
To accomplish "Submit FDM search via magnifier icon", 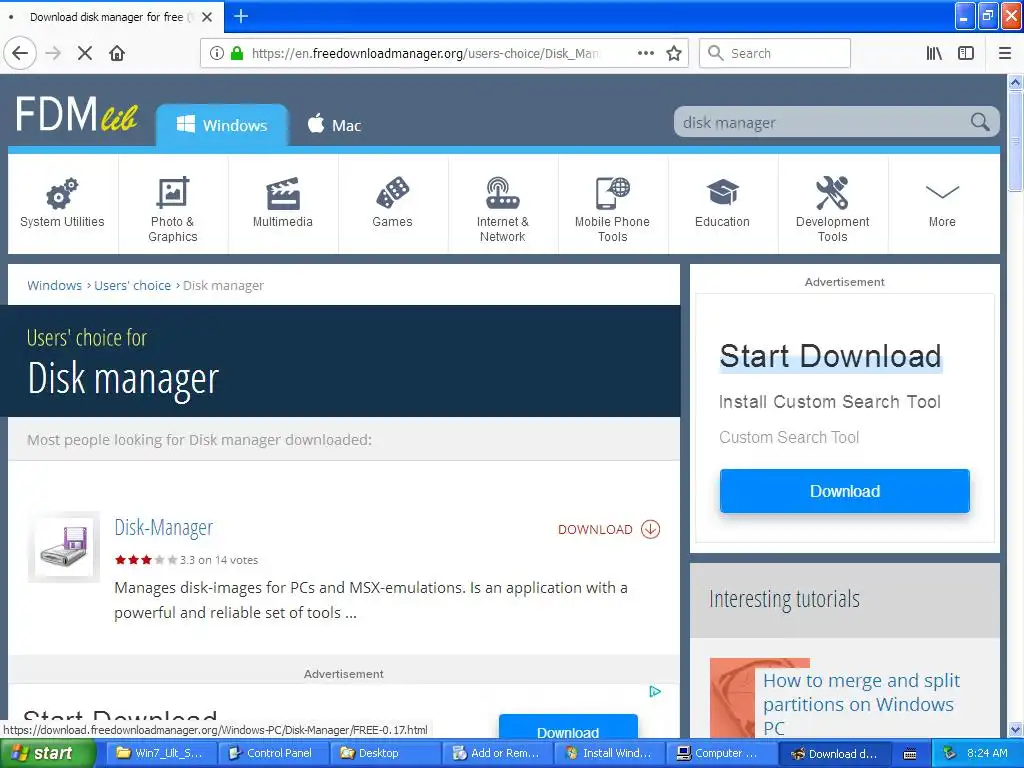I will click(980, 121).
